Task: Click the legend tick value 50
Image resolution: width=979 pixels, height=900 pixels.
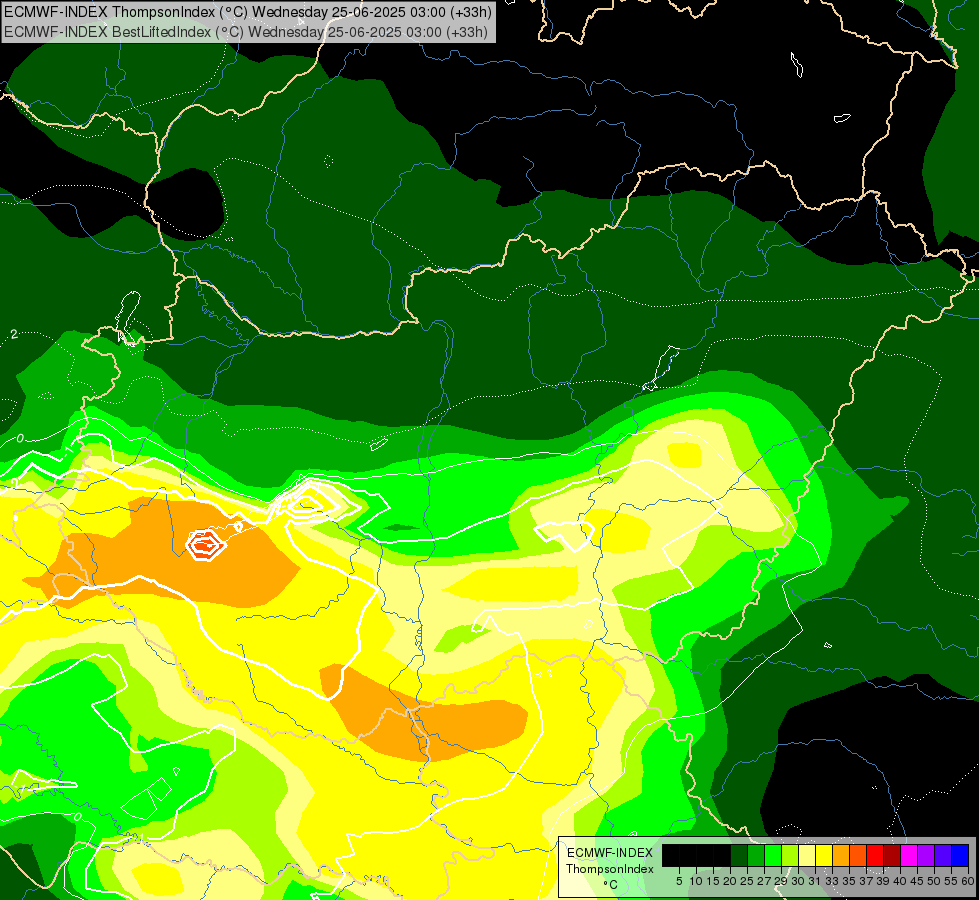Action: [x=934, y=881]
